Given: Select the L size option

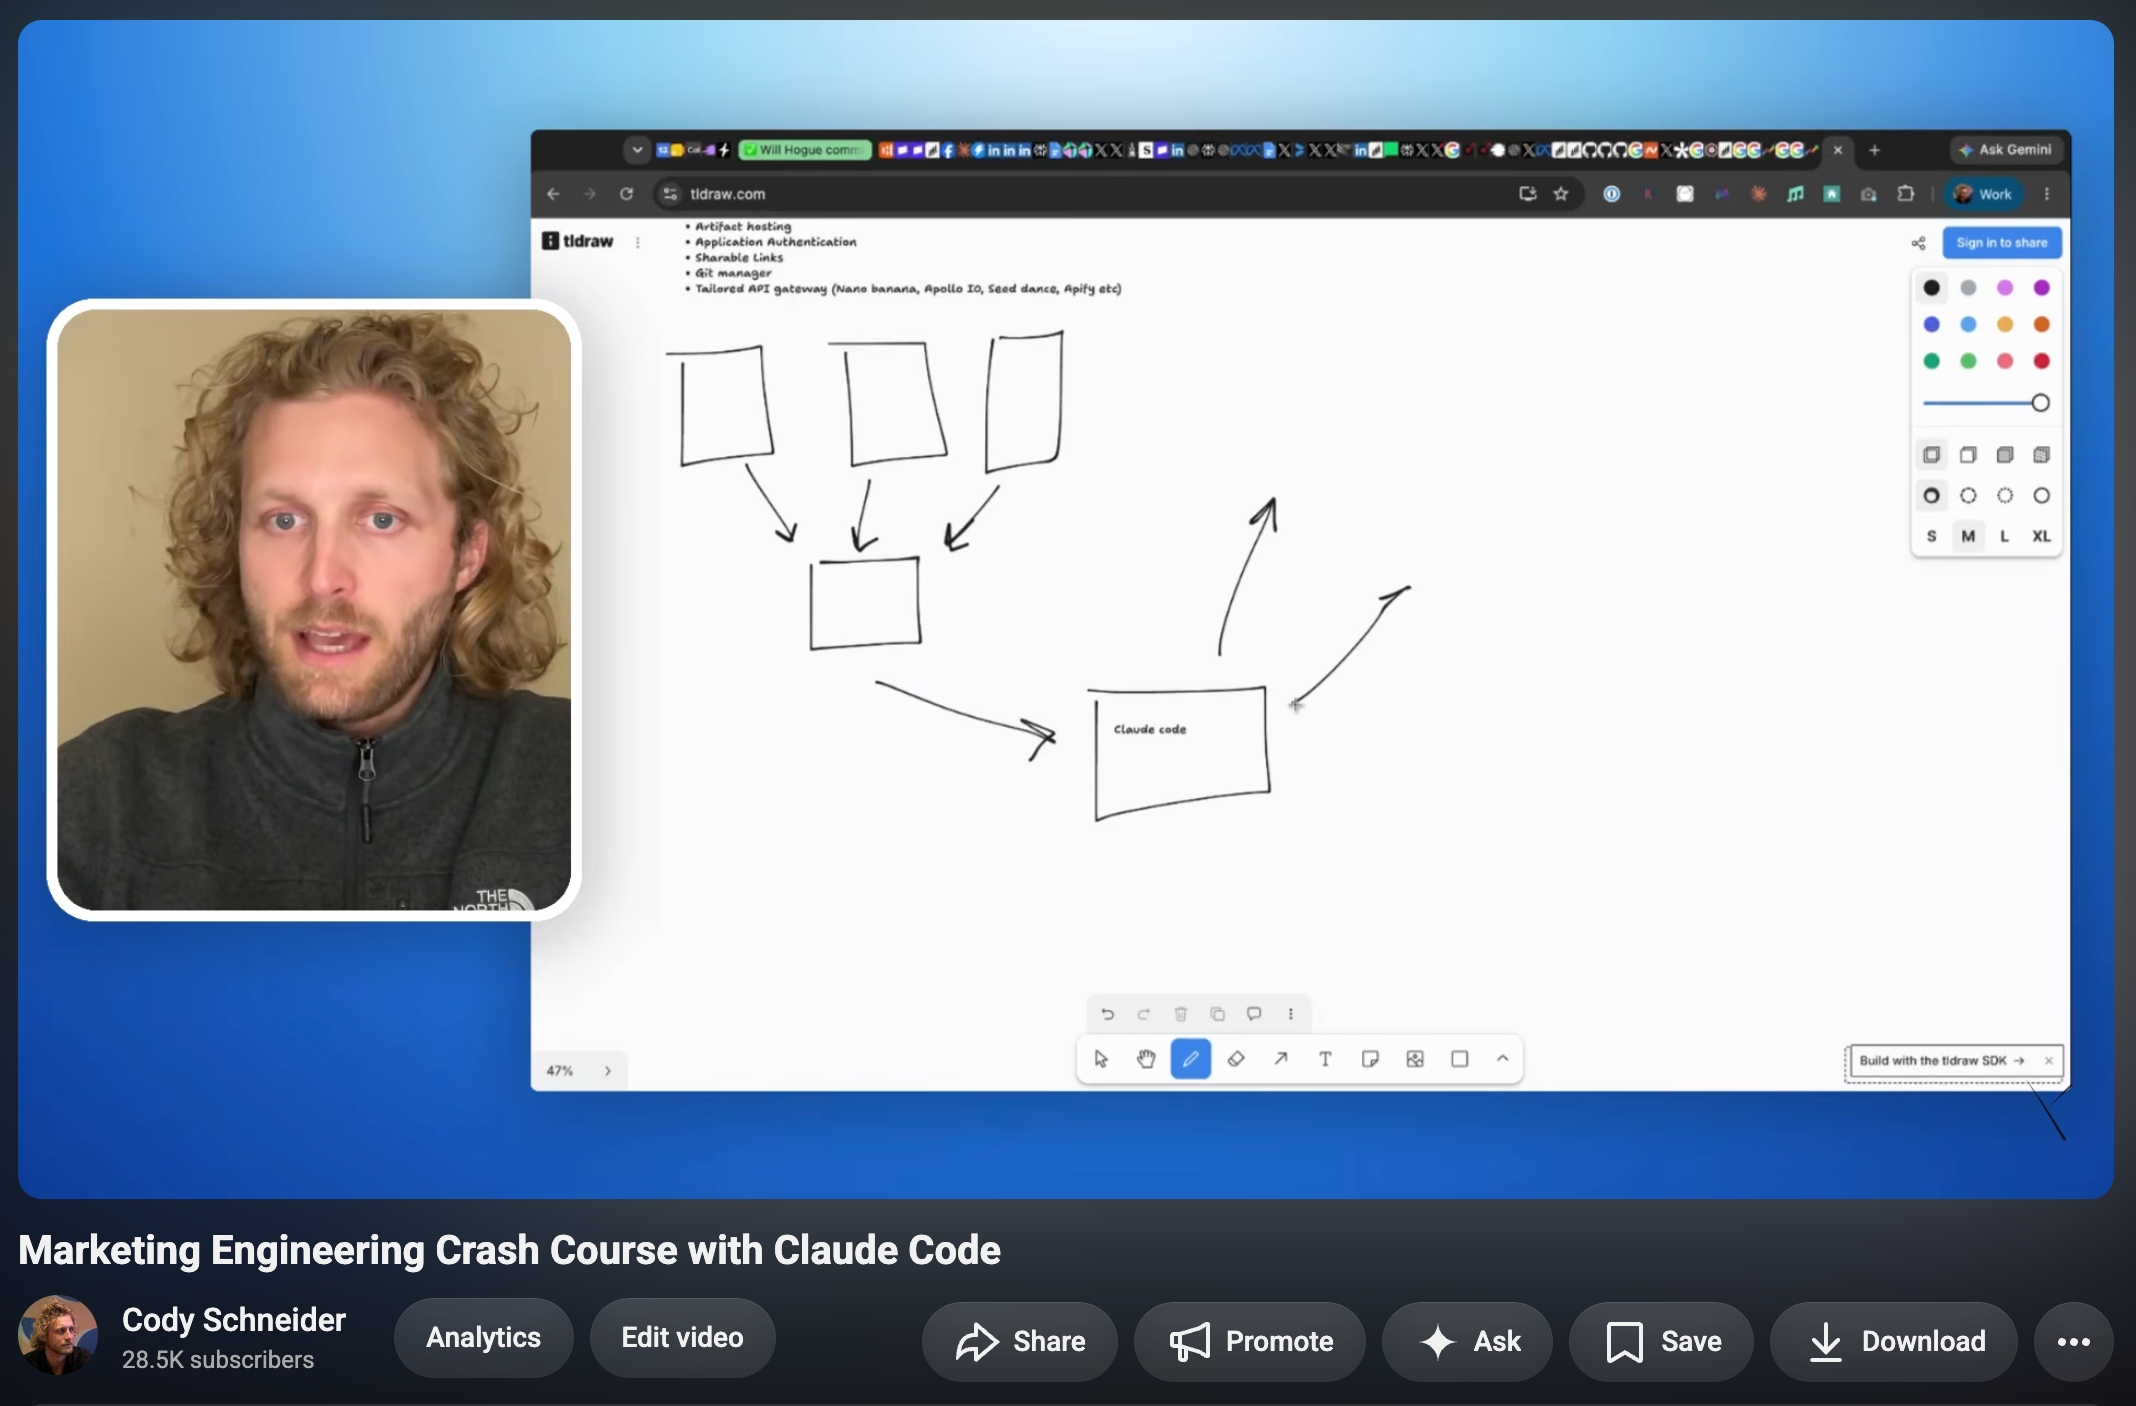Looking at the screenshot, I should coord(2005,536).
